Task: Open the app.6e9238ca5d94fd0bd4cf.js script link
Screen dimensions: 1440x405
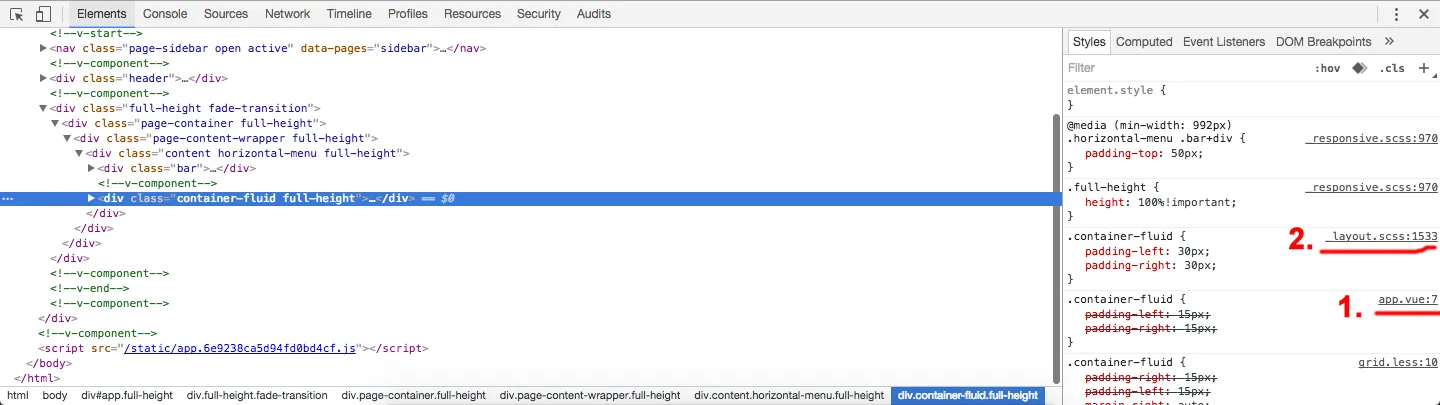Action: tap(239, 349)
